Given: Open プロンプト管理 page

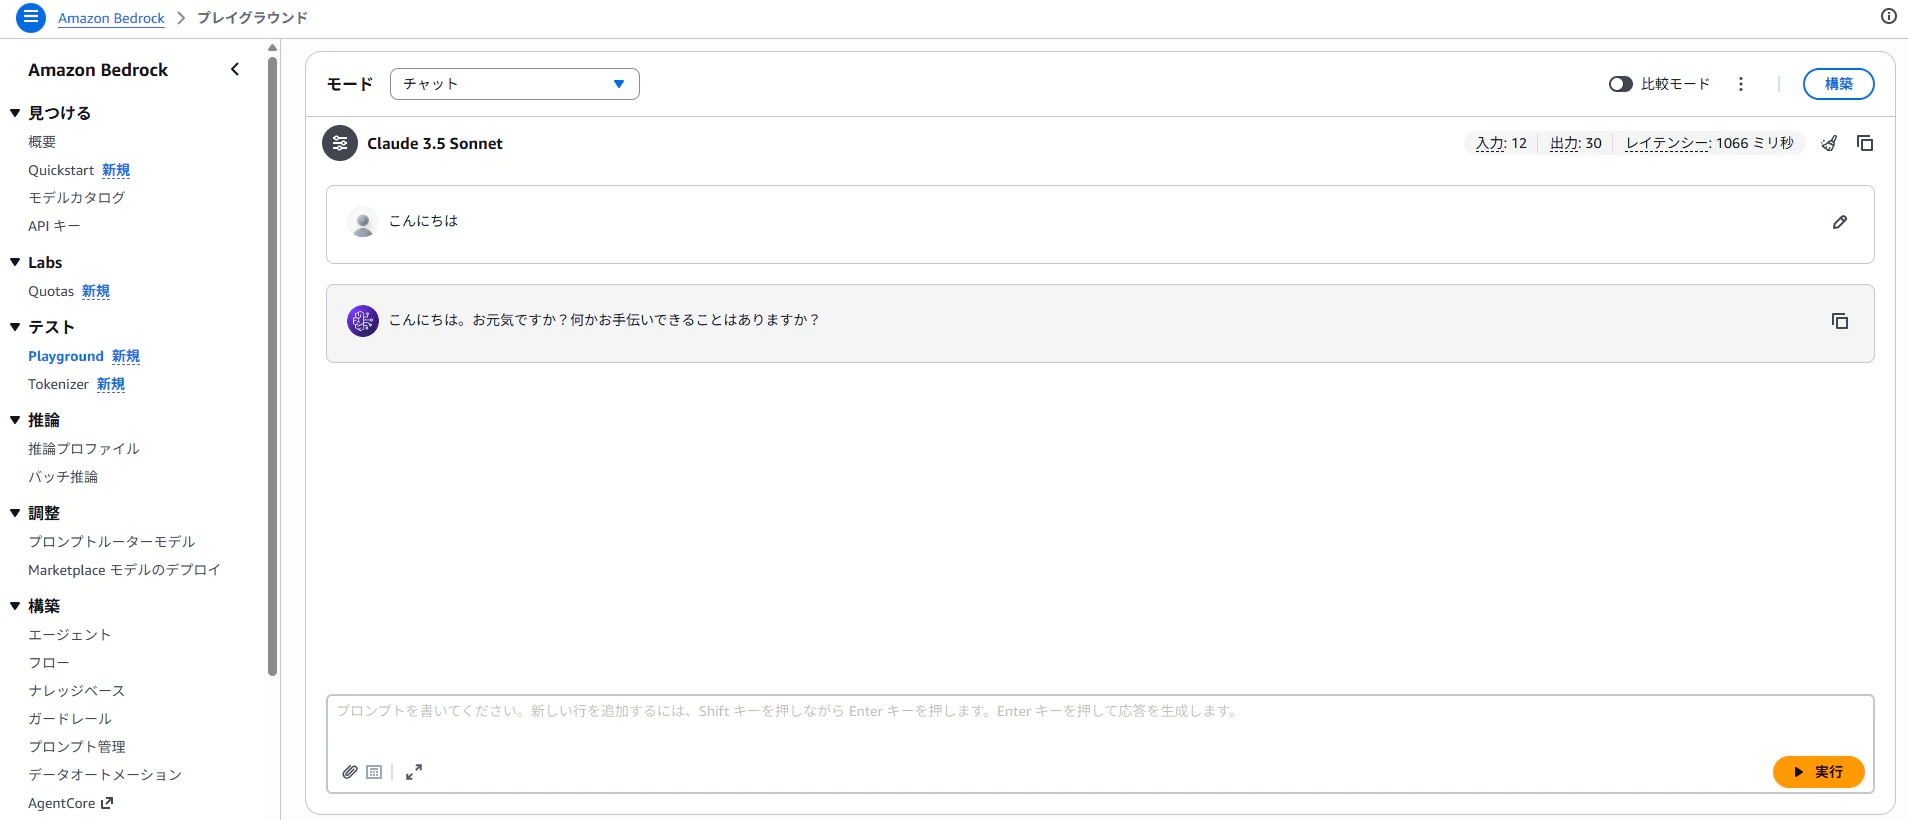Looking at the screenshot, I should coord(77,747).
